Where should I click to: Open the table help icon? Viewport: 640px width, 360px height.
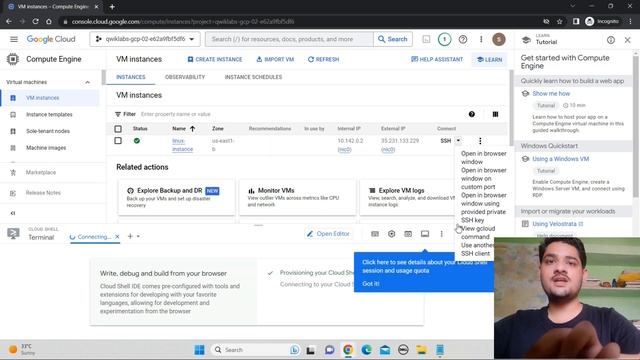[472, 114]
